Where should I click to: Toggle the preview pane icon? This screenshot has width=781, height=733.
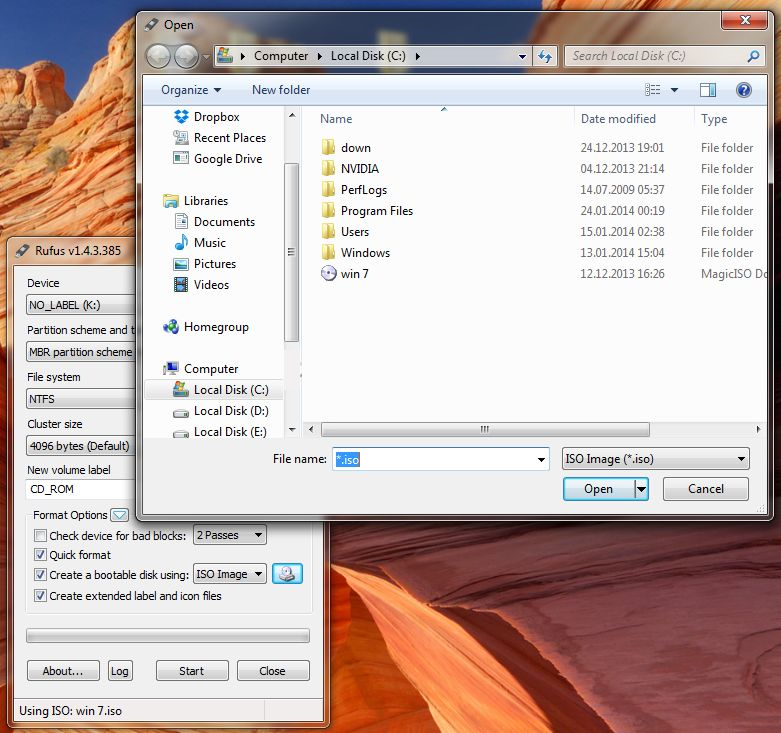(x=708, y=90)
